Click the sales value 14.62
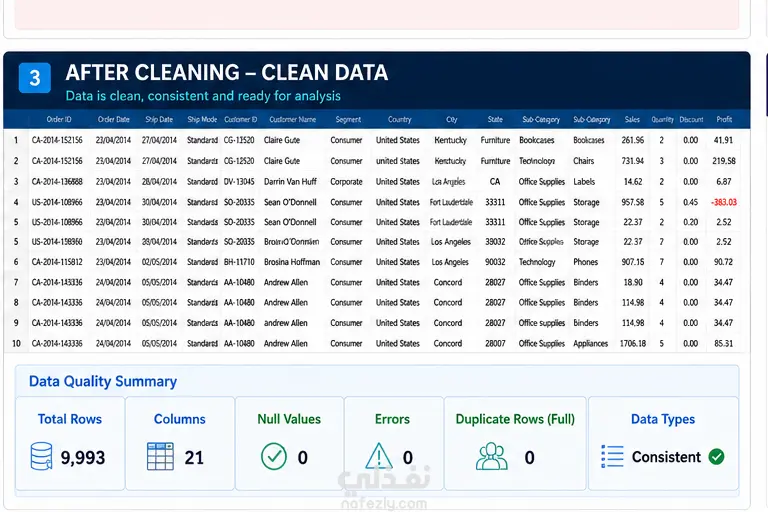The height and width of the screenshot is (512, 768). 633,181
